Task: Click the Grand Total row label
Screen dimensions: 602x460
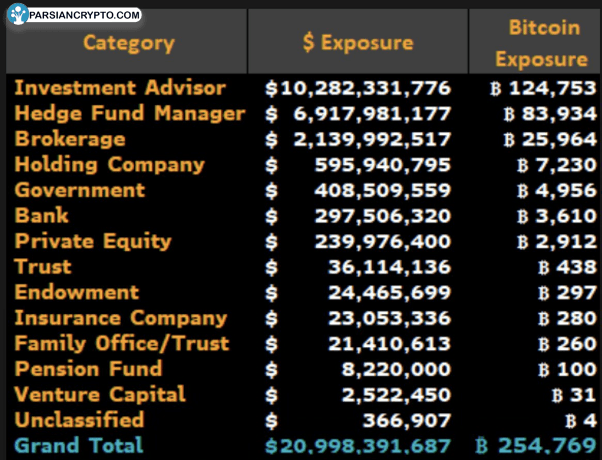Action: (x=79, y=446)
